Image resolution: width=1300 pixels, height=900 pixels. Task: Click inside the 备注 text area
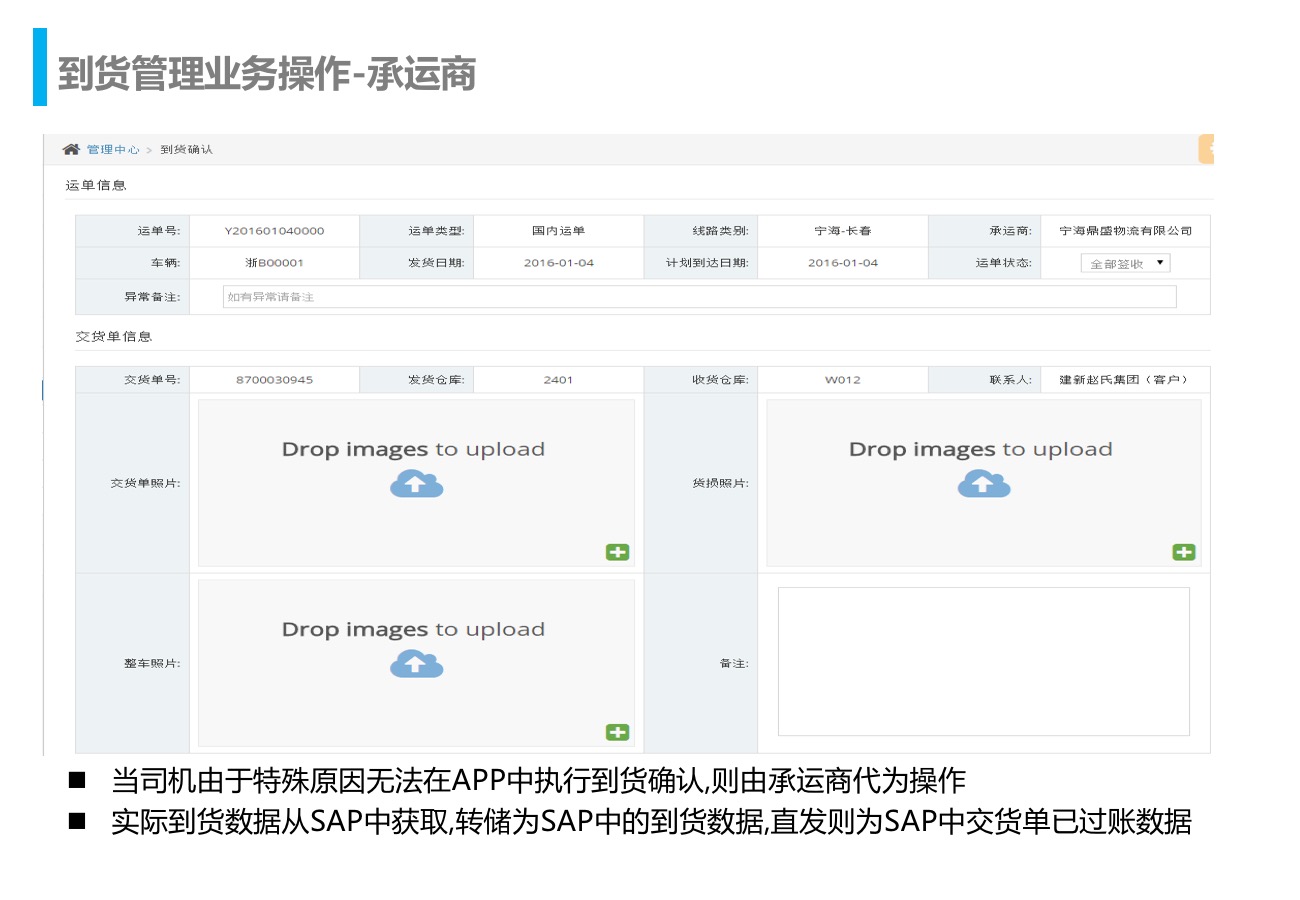pyautogui.click(x=983, y=661)
